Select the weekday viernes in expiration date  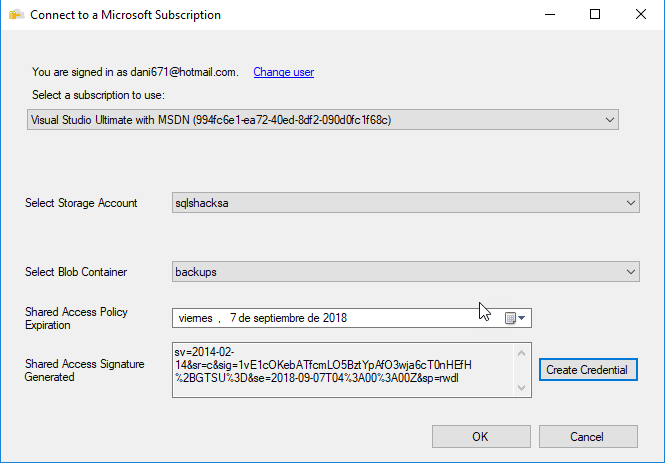click(196, 318)
